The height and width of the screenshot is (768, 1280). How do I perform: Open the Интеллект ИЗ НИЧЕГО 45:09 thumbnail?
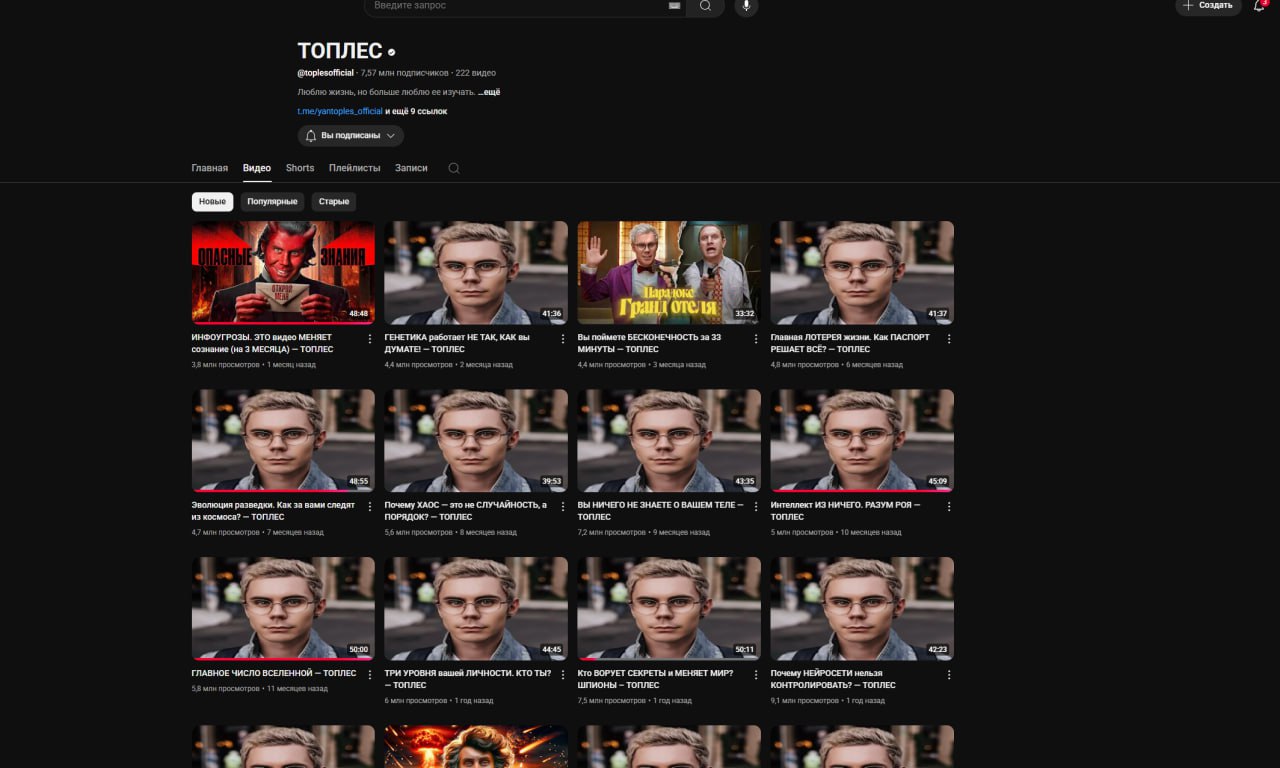(x=862, y=441)
